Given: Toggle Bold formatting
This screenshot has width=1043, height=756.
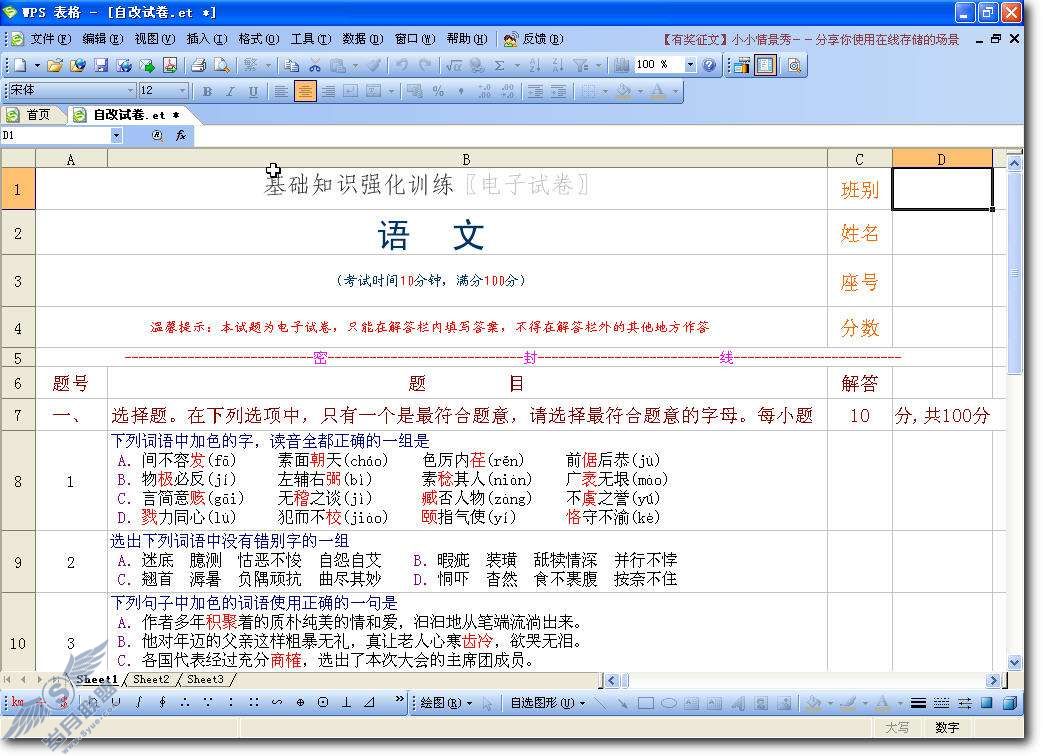Looking at the screenshot, I should (x=208, y=91).
